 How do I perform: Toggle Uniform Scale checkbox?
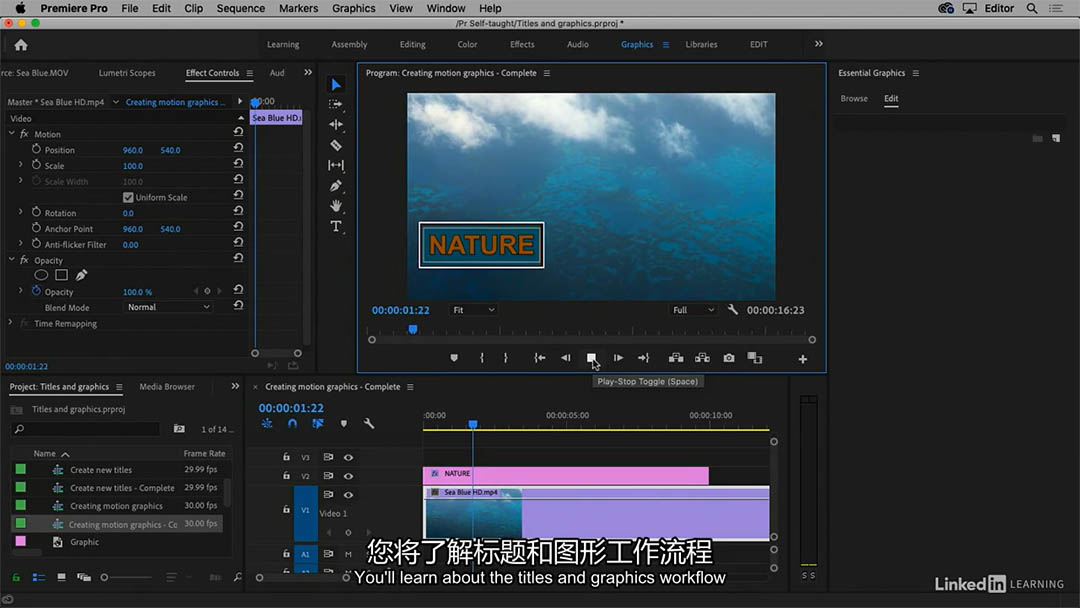[x=128, y=198]
